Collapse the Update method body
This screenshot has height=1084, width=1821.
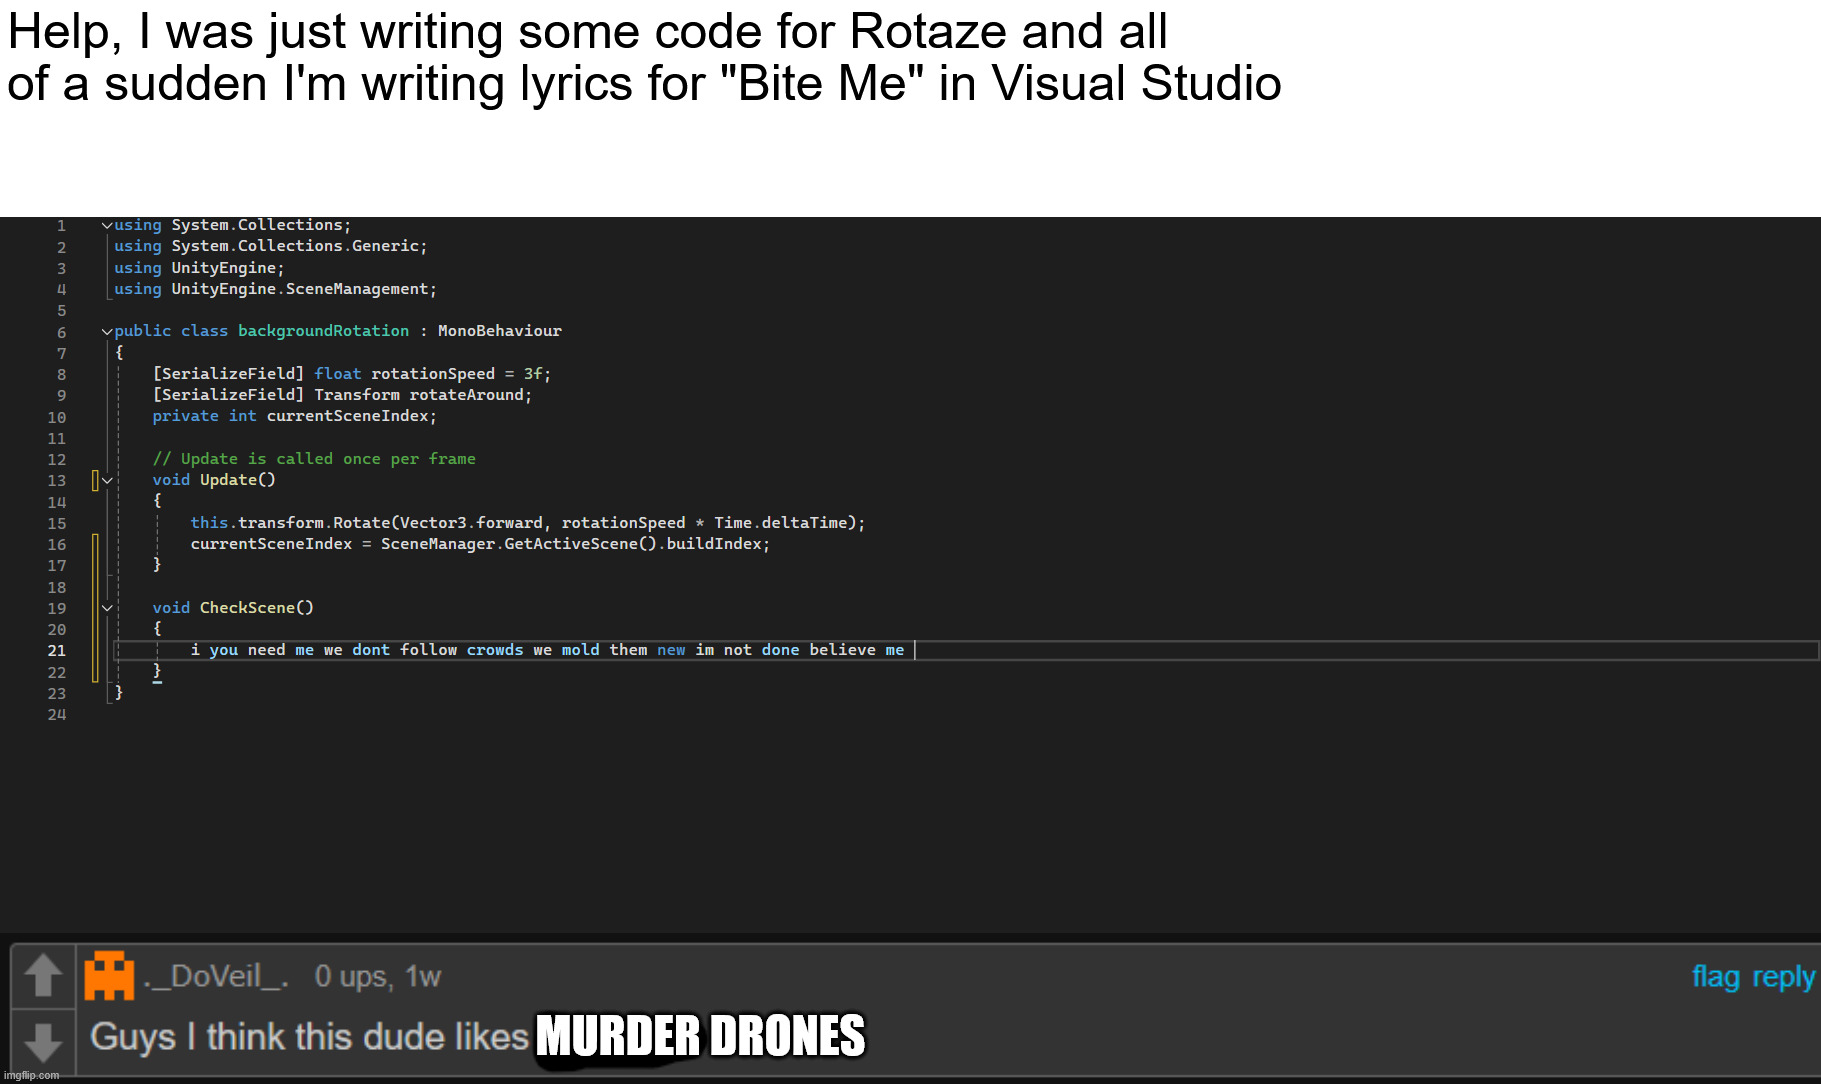click(107, 480)
